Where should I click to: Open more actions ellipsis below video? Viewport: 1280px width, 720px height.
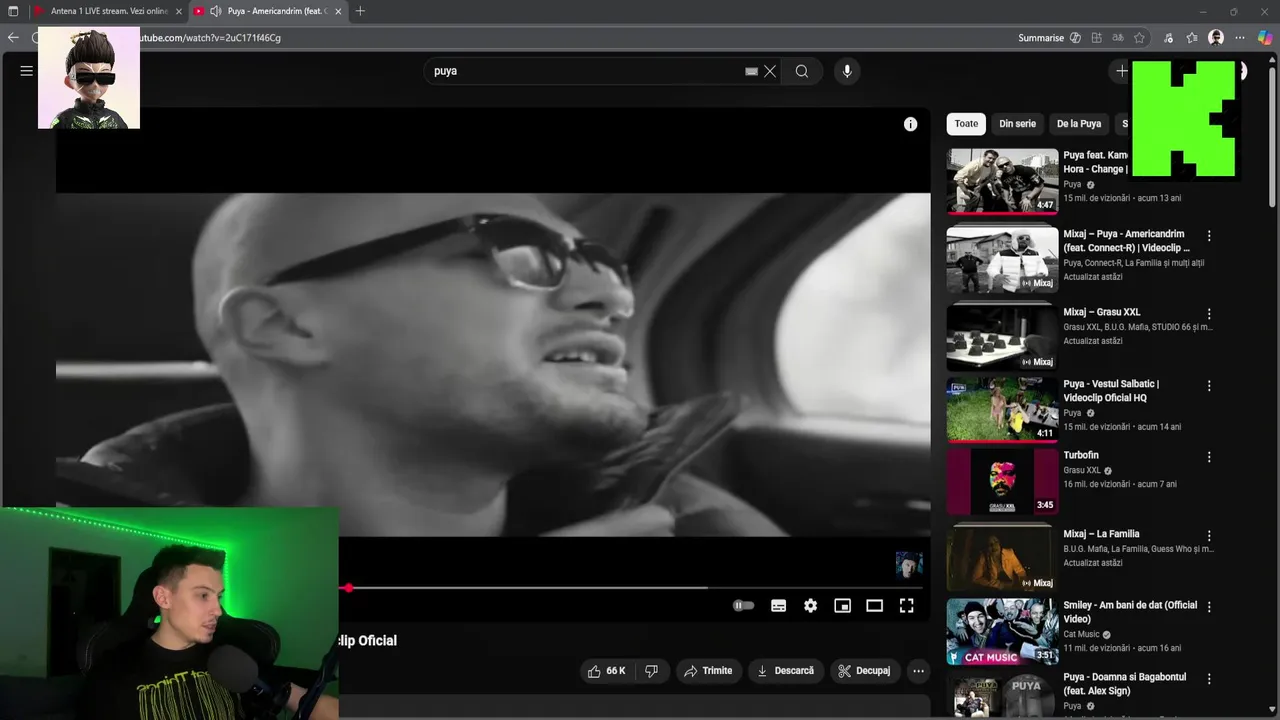[x=918, y=671]
